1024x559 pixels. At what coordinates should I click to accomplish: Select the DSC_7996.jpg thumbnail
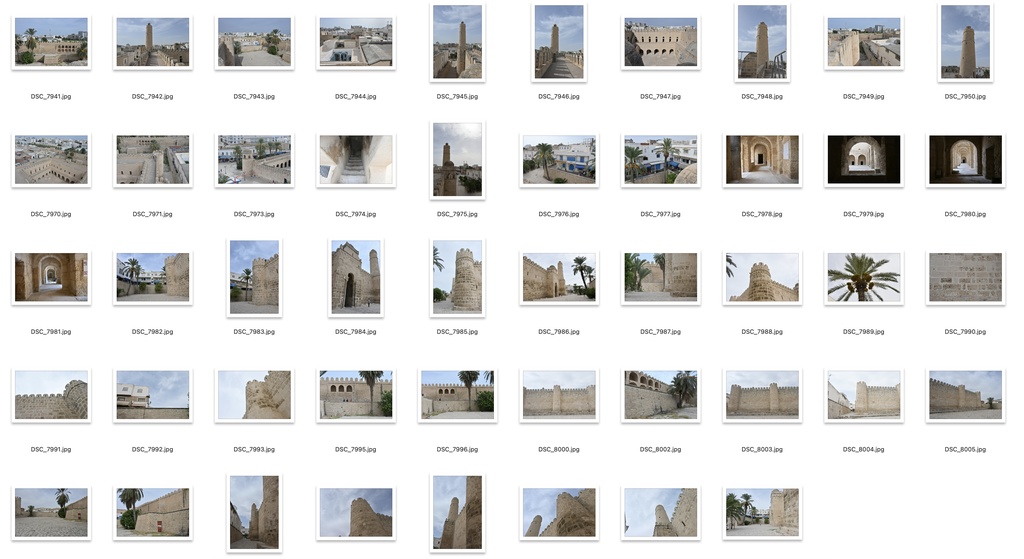[457, 395]
